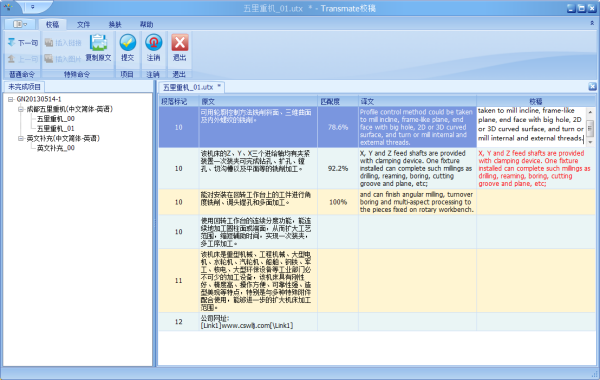
Task: Close the document panel with the X button
Action: pyautogui.click(x=592, y=86)
